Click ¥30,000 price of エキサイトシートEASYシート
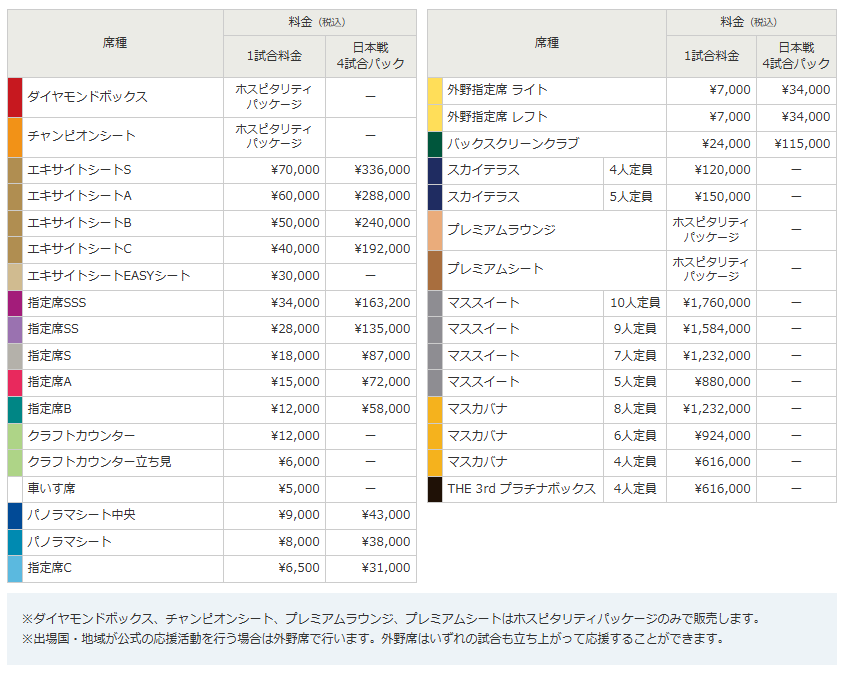Viewport: 849px width, 677px height. (295, 276)
